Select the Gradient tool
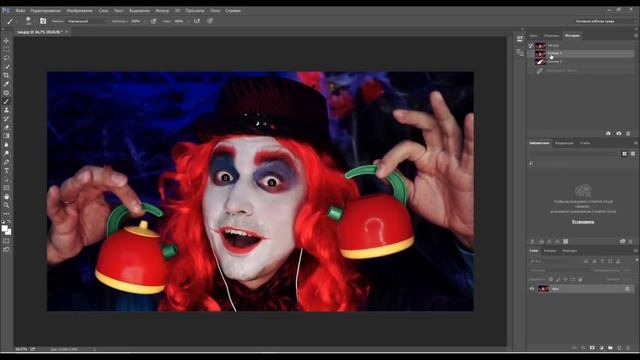The height and width of the screenshot is (360, 640). click(6, 136)
